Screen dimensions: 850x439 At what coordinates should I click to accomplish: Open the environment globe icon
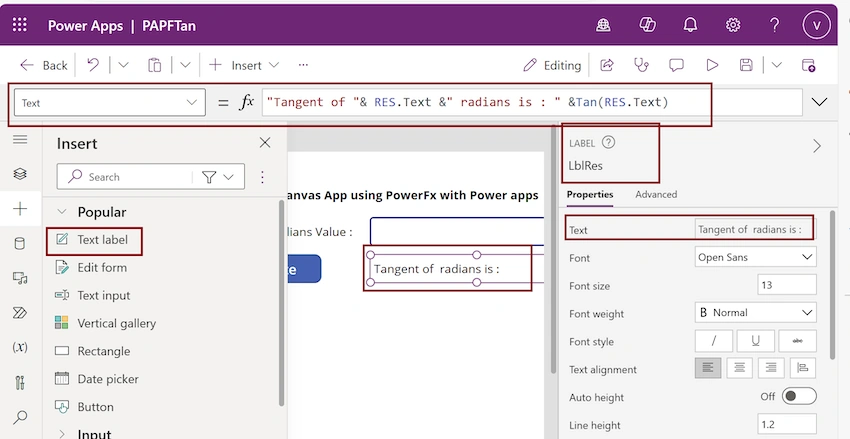coord(603,25)
